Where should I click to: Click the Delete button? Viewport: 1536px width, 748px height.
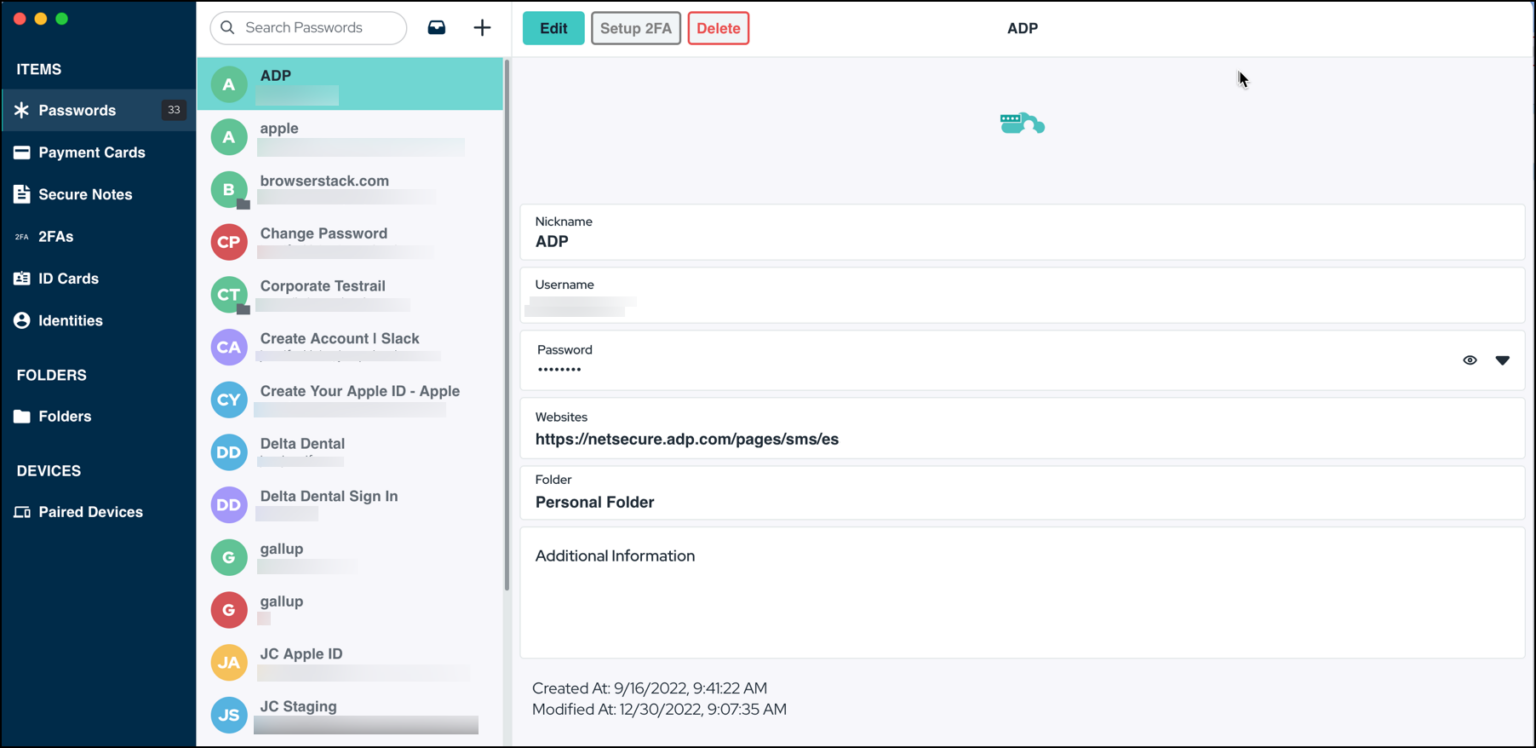pos(718,28)
